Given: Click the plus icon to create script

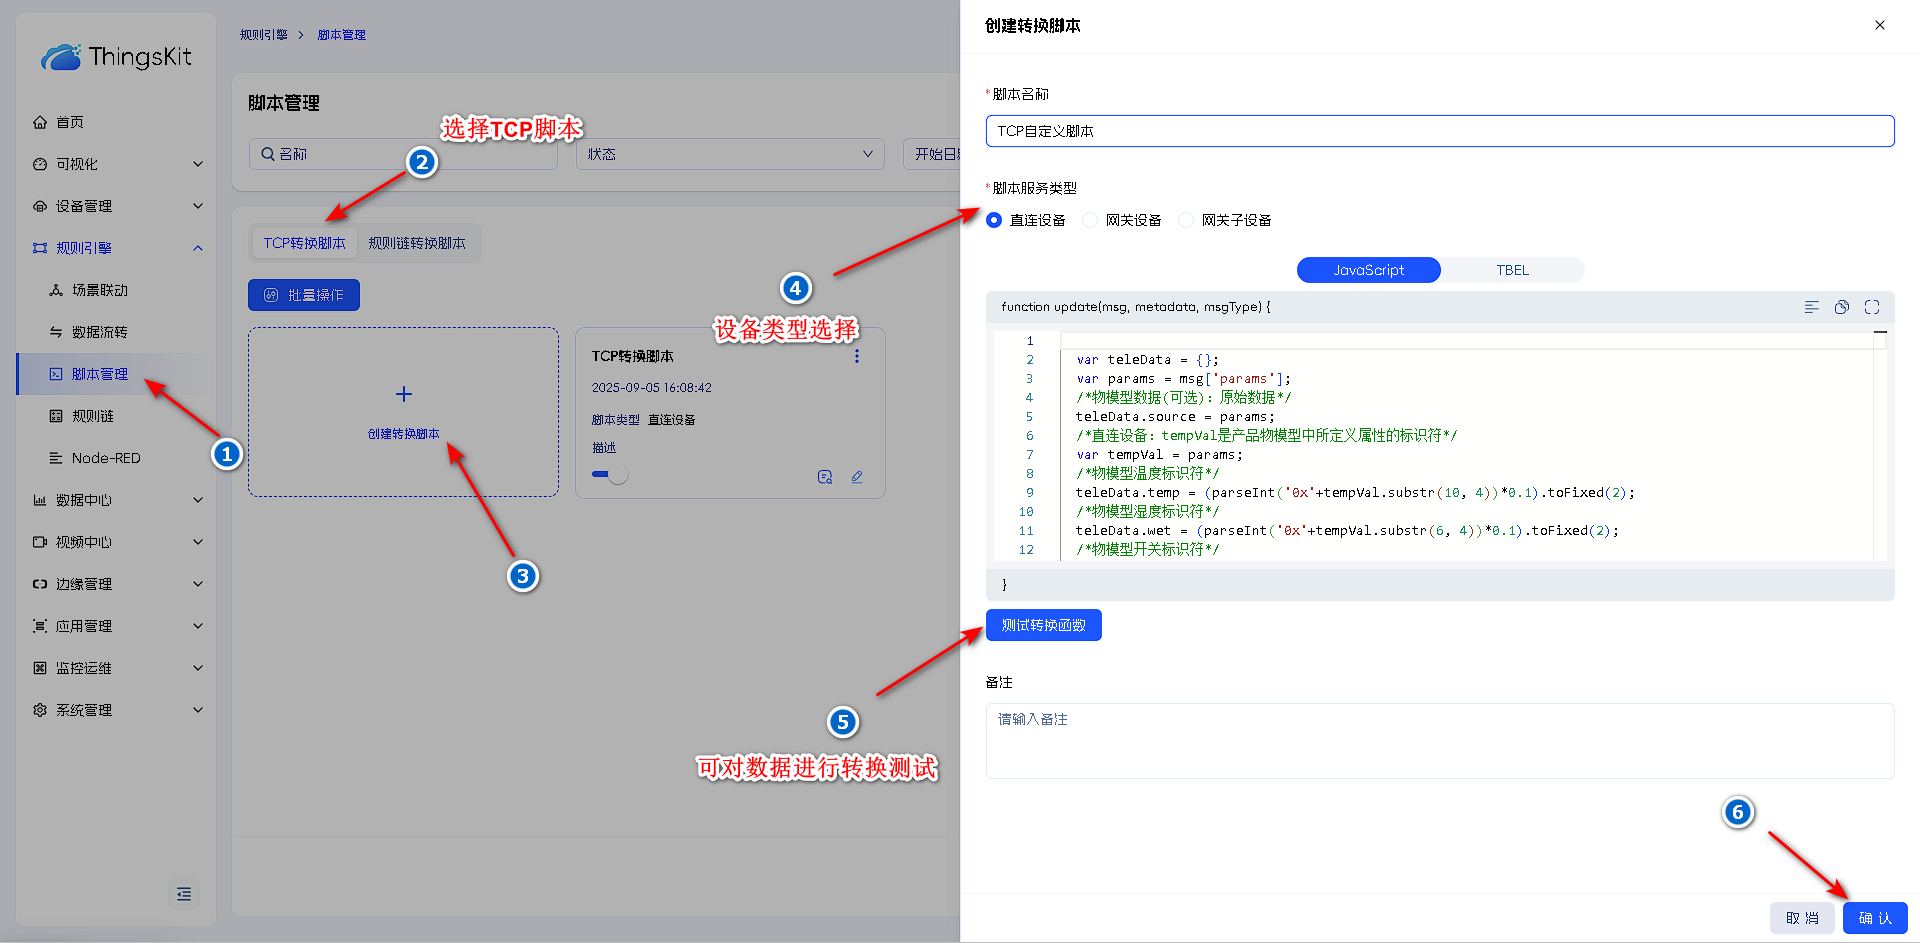Looking at the screenshot, I should click(x=404, y=394).
